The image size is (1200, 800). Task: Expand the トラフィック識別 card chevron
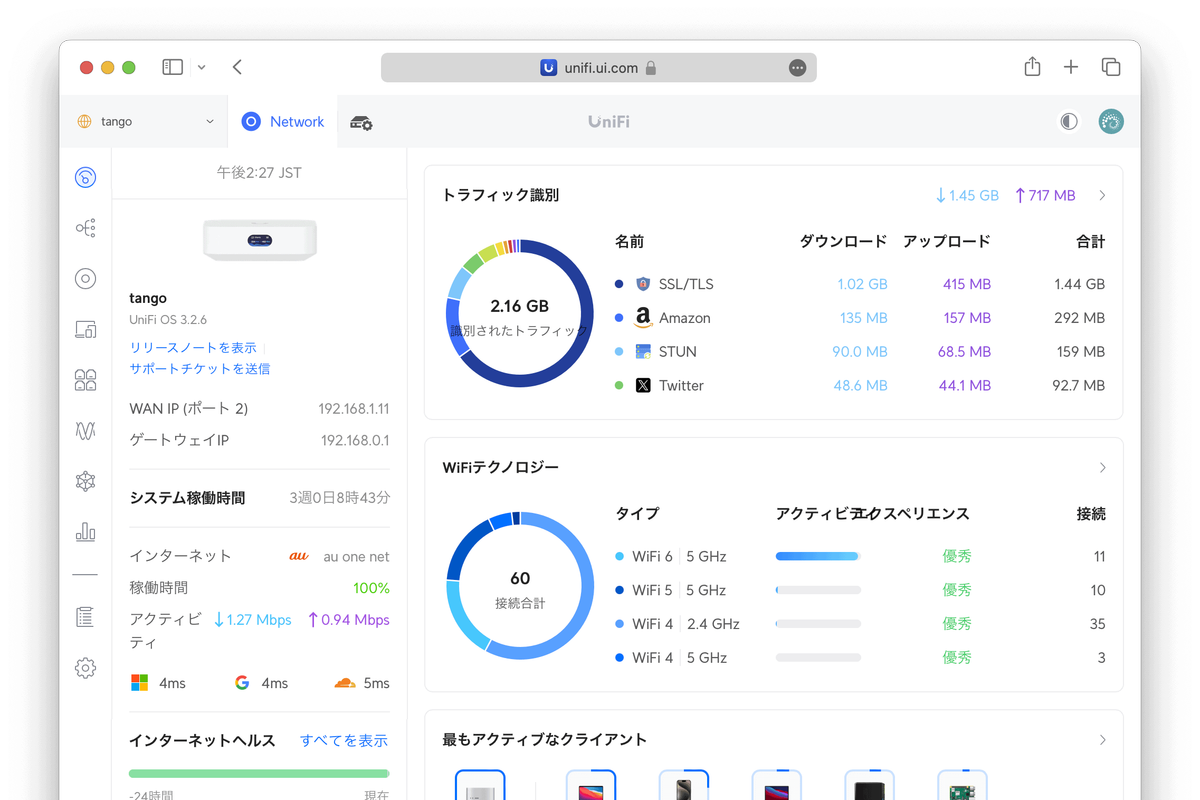(1103, 195)
